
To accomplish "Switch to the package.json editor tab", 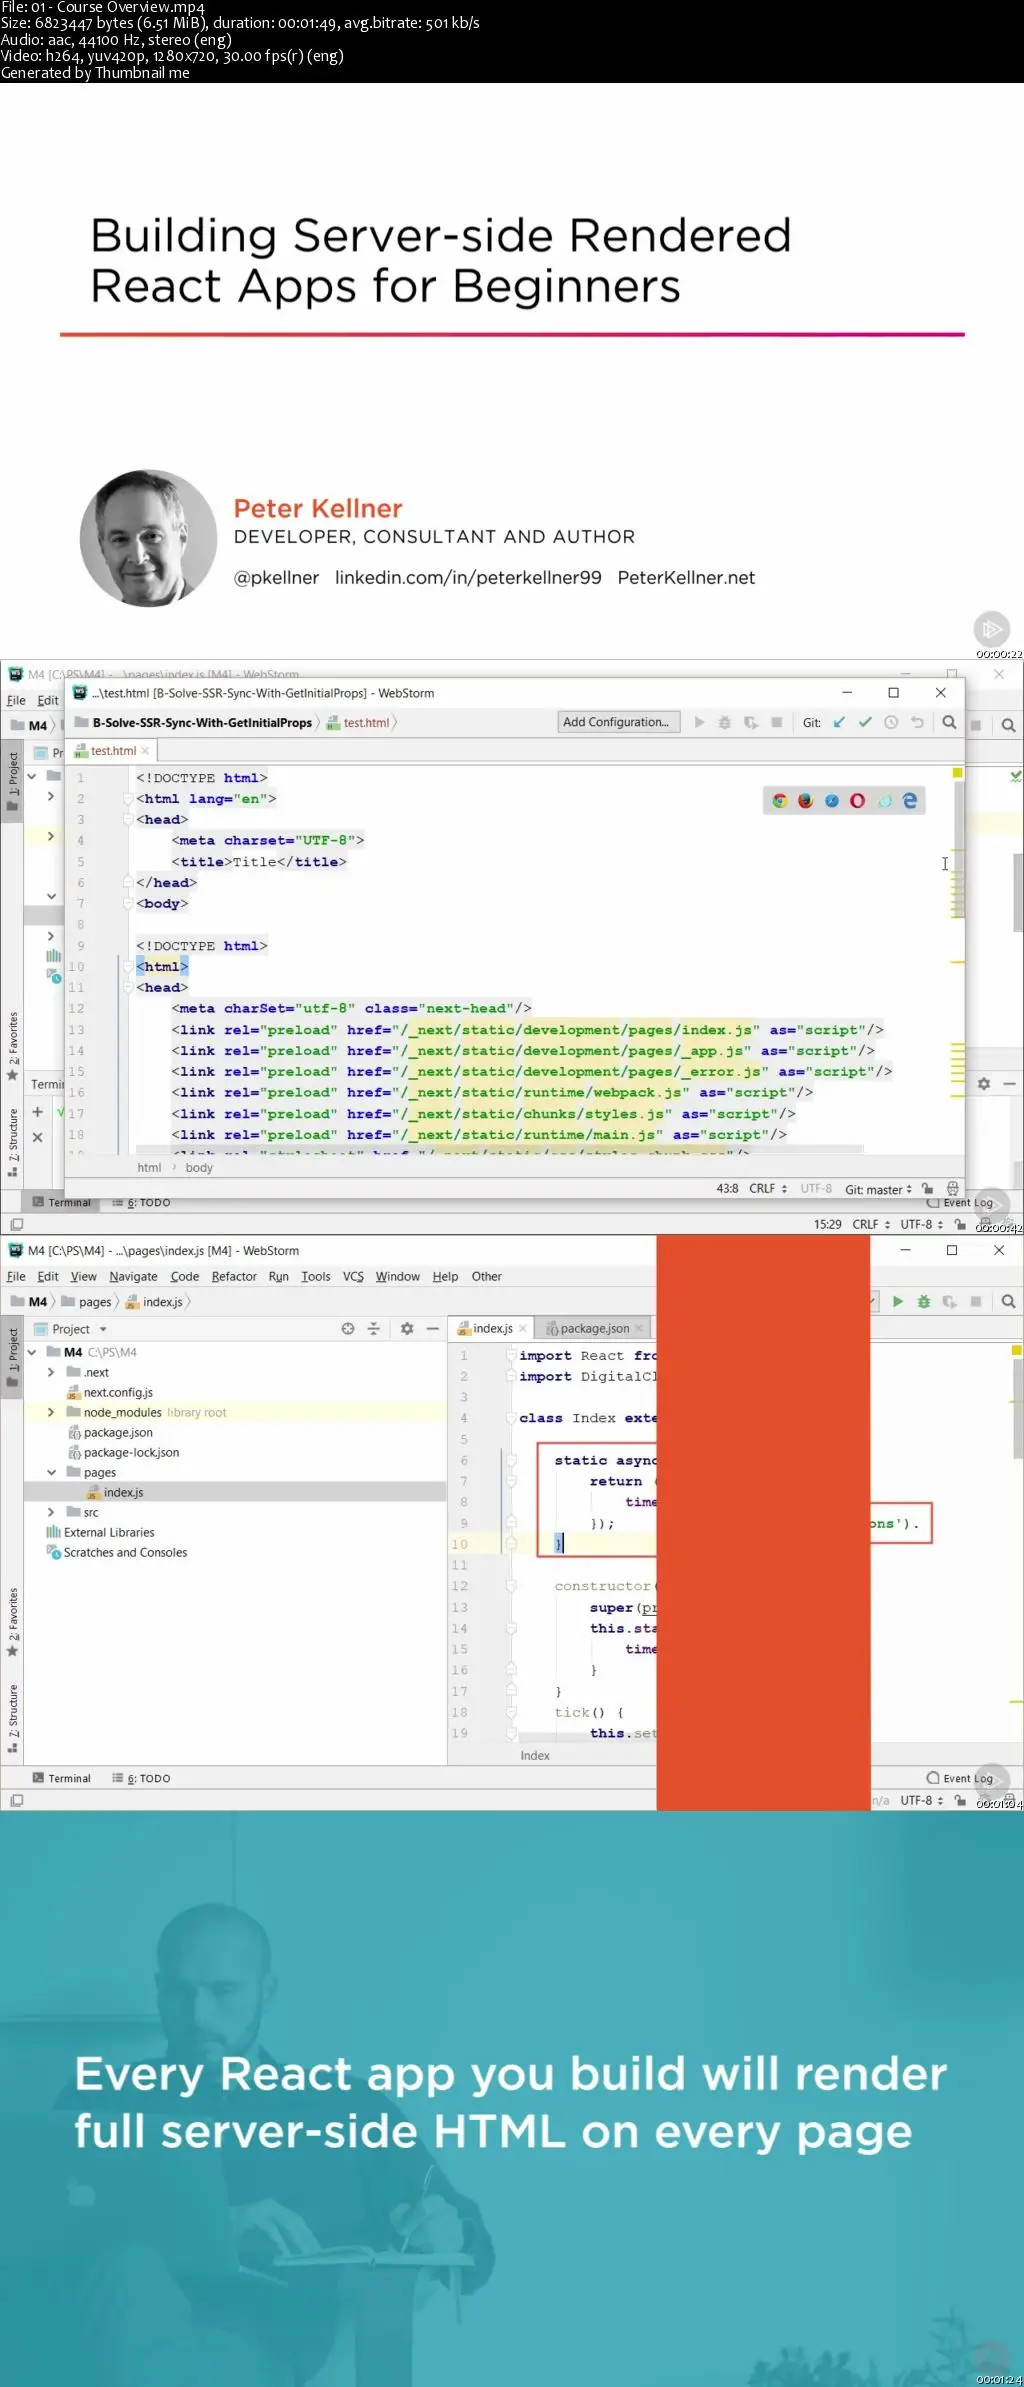I will [x=594, y=1329].
